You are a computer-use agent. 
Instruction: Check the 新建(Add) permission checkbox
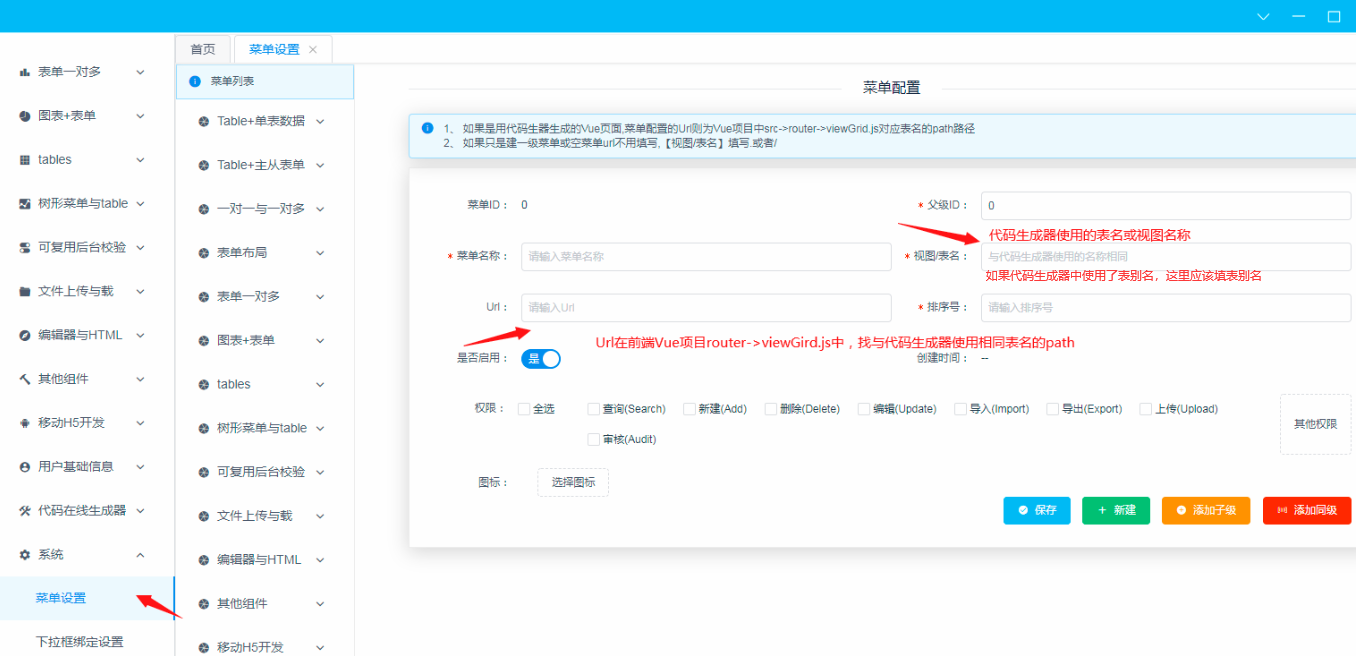(x=689, y=409)
